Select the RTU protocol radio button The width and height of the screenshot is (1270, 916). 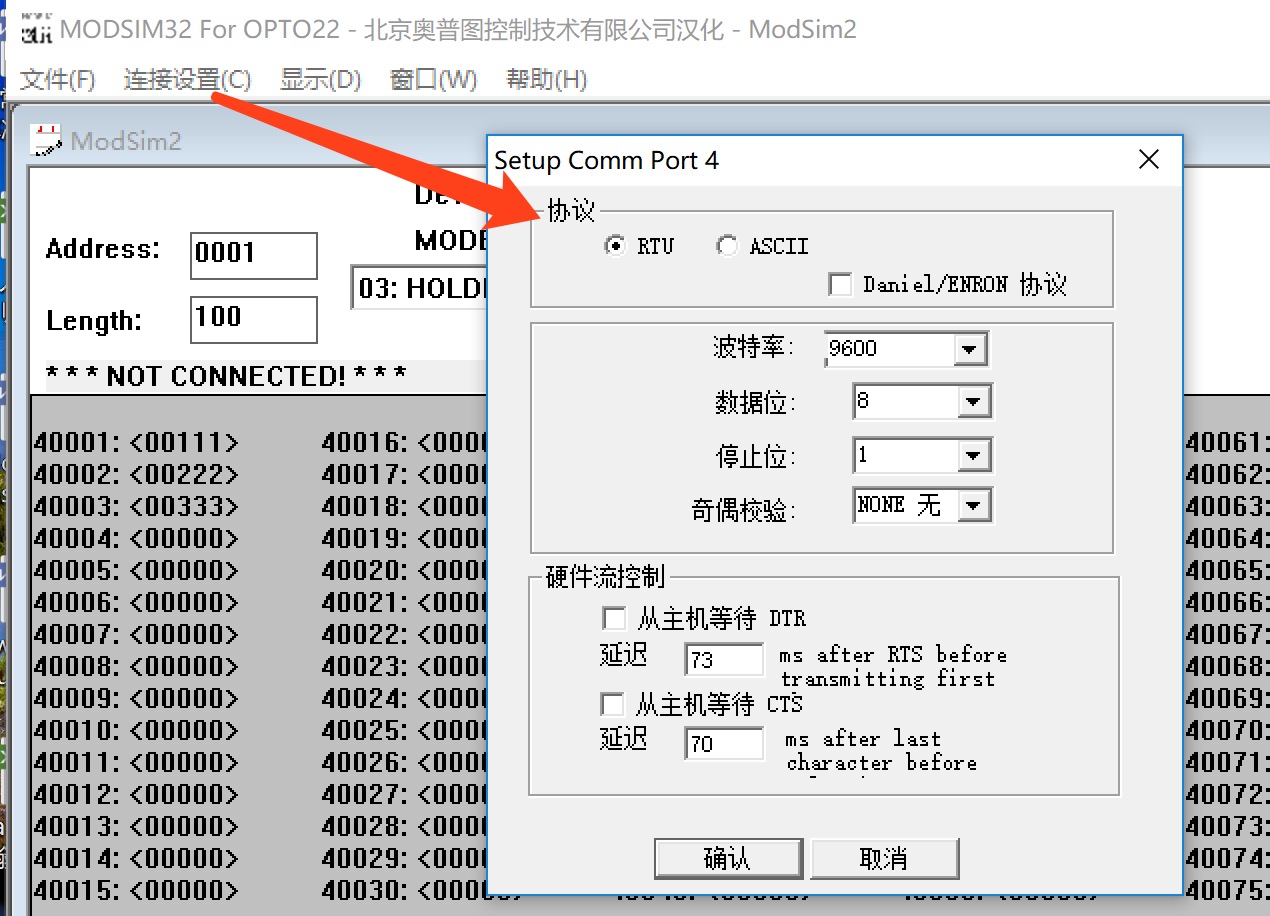pyautogui.click(x=616, y=246)
